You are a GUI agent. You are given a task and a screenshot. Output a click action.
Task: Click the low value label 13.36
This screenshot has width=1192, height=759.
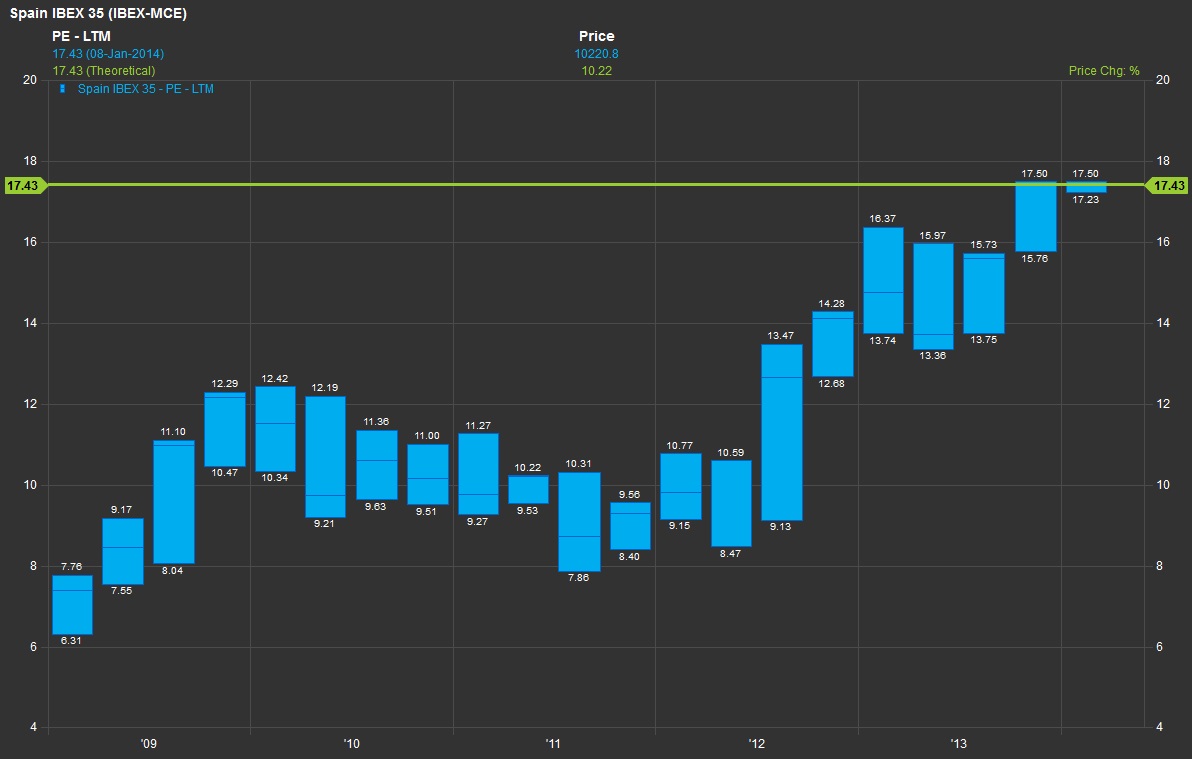tap(933, 356)
